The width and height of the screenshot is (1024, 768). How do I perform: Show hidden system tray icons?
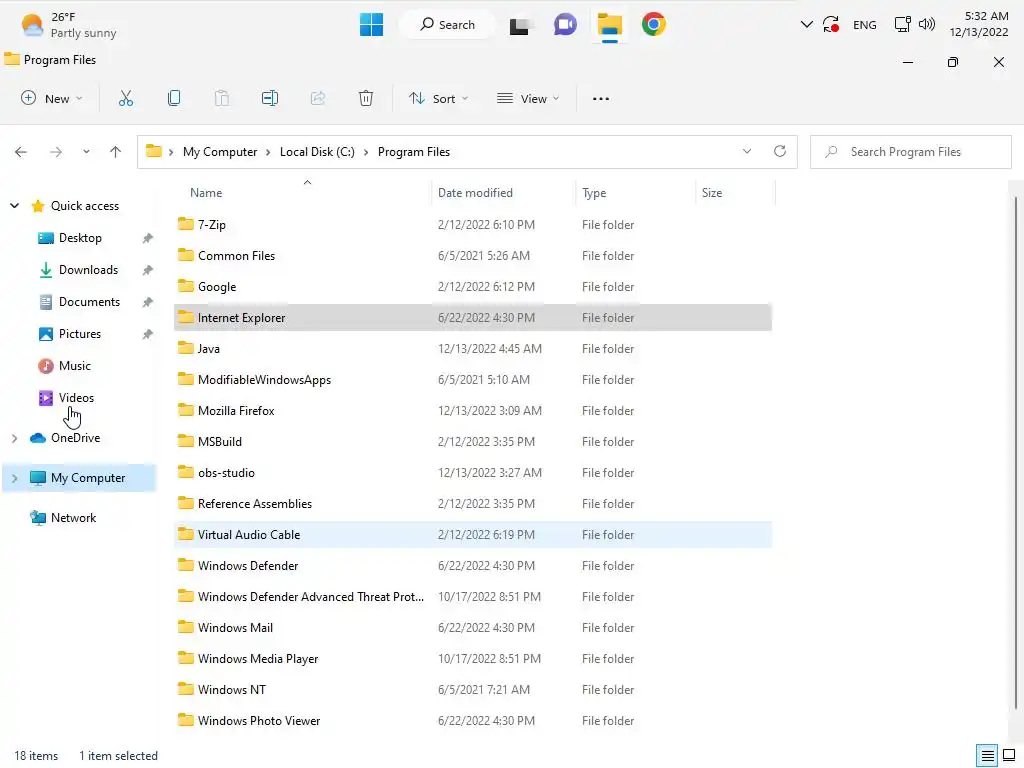point(807,25)
